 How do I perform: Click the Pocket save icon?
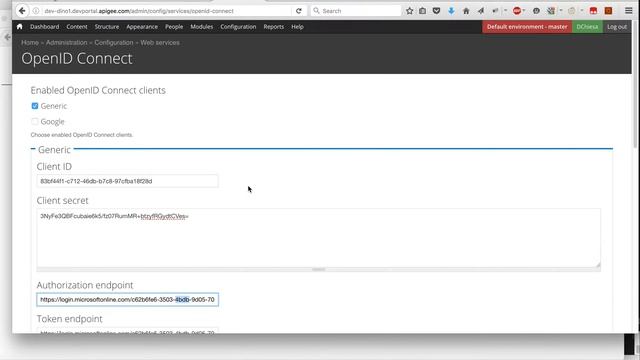436,11
